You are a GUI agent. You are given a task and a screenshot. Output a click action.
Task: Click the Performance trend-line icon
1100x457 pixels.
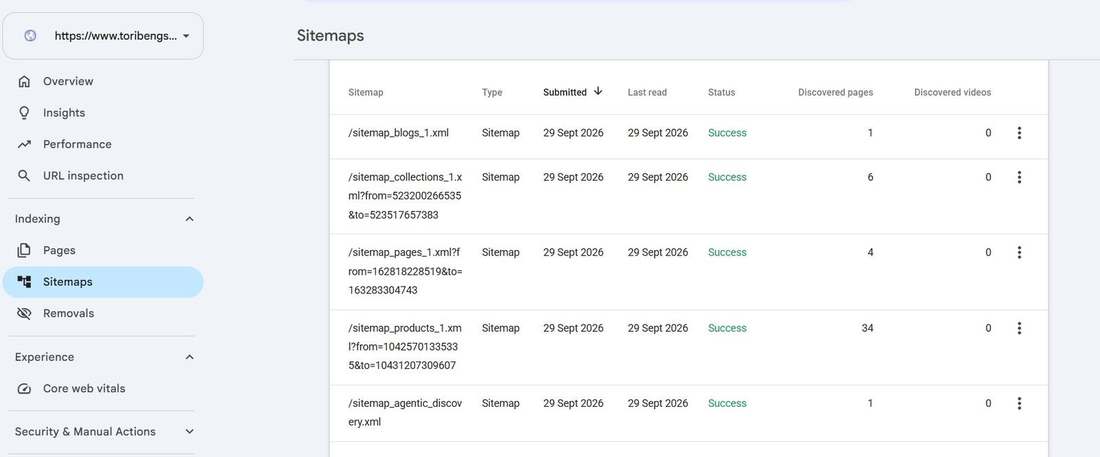pyautogui.click(x=25, y=145)
